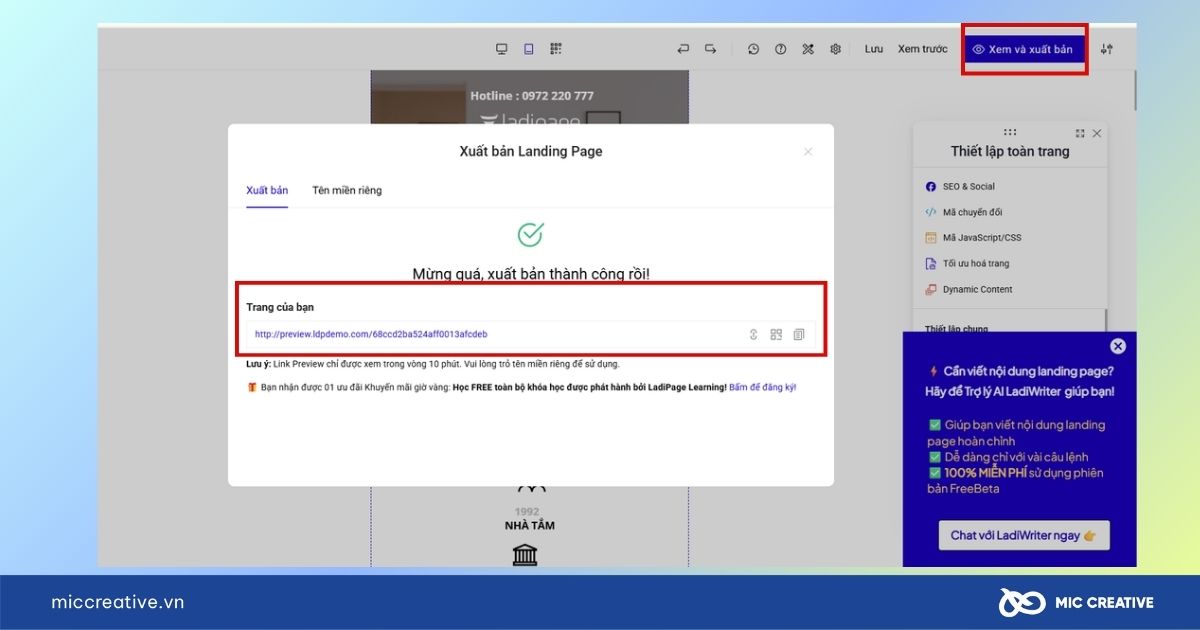Open the preview.ldpdemo.com page link
Image resolution: width=1200 pixels, height=630 pixels.
tap(371, 334)
